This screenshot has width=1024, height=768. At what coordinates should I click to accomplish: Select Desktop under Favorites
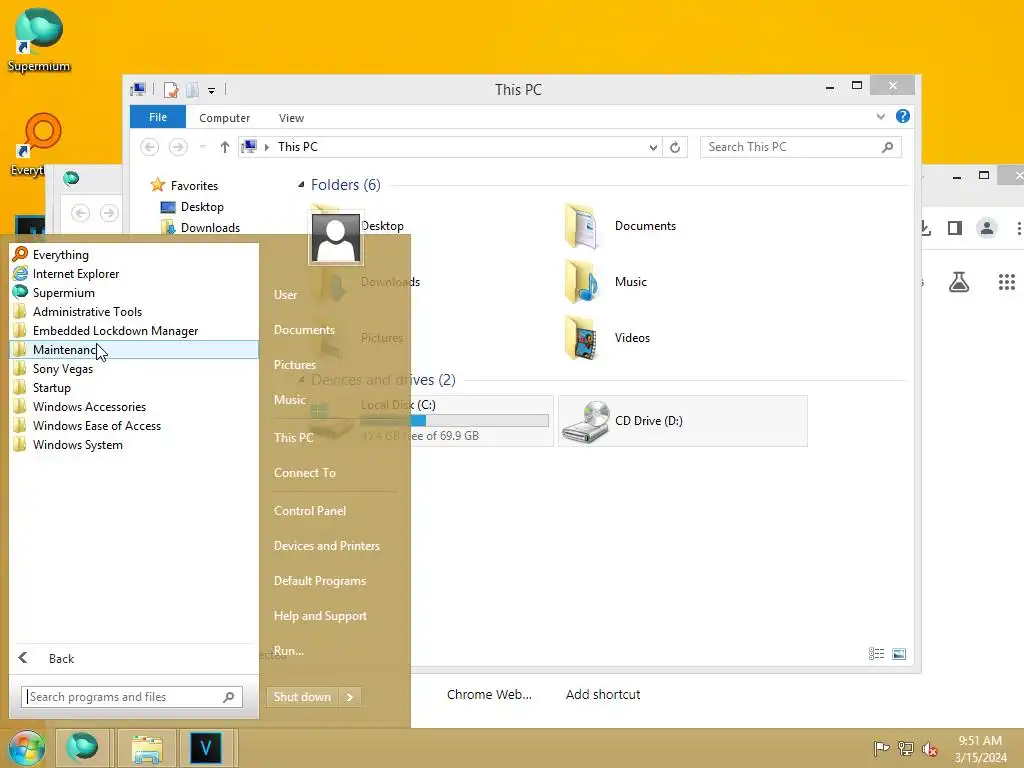click(x=202, y=206)
